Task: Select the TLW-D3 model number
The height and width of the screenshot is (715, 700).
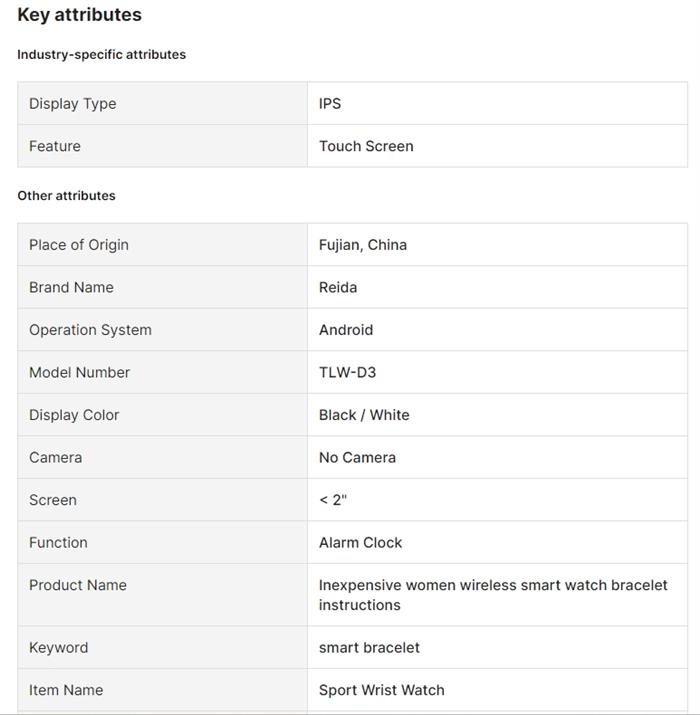Action: [x=348, y=372]
